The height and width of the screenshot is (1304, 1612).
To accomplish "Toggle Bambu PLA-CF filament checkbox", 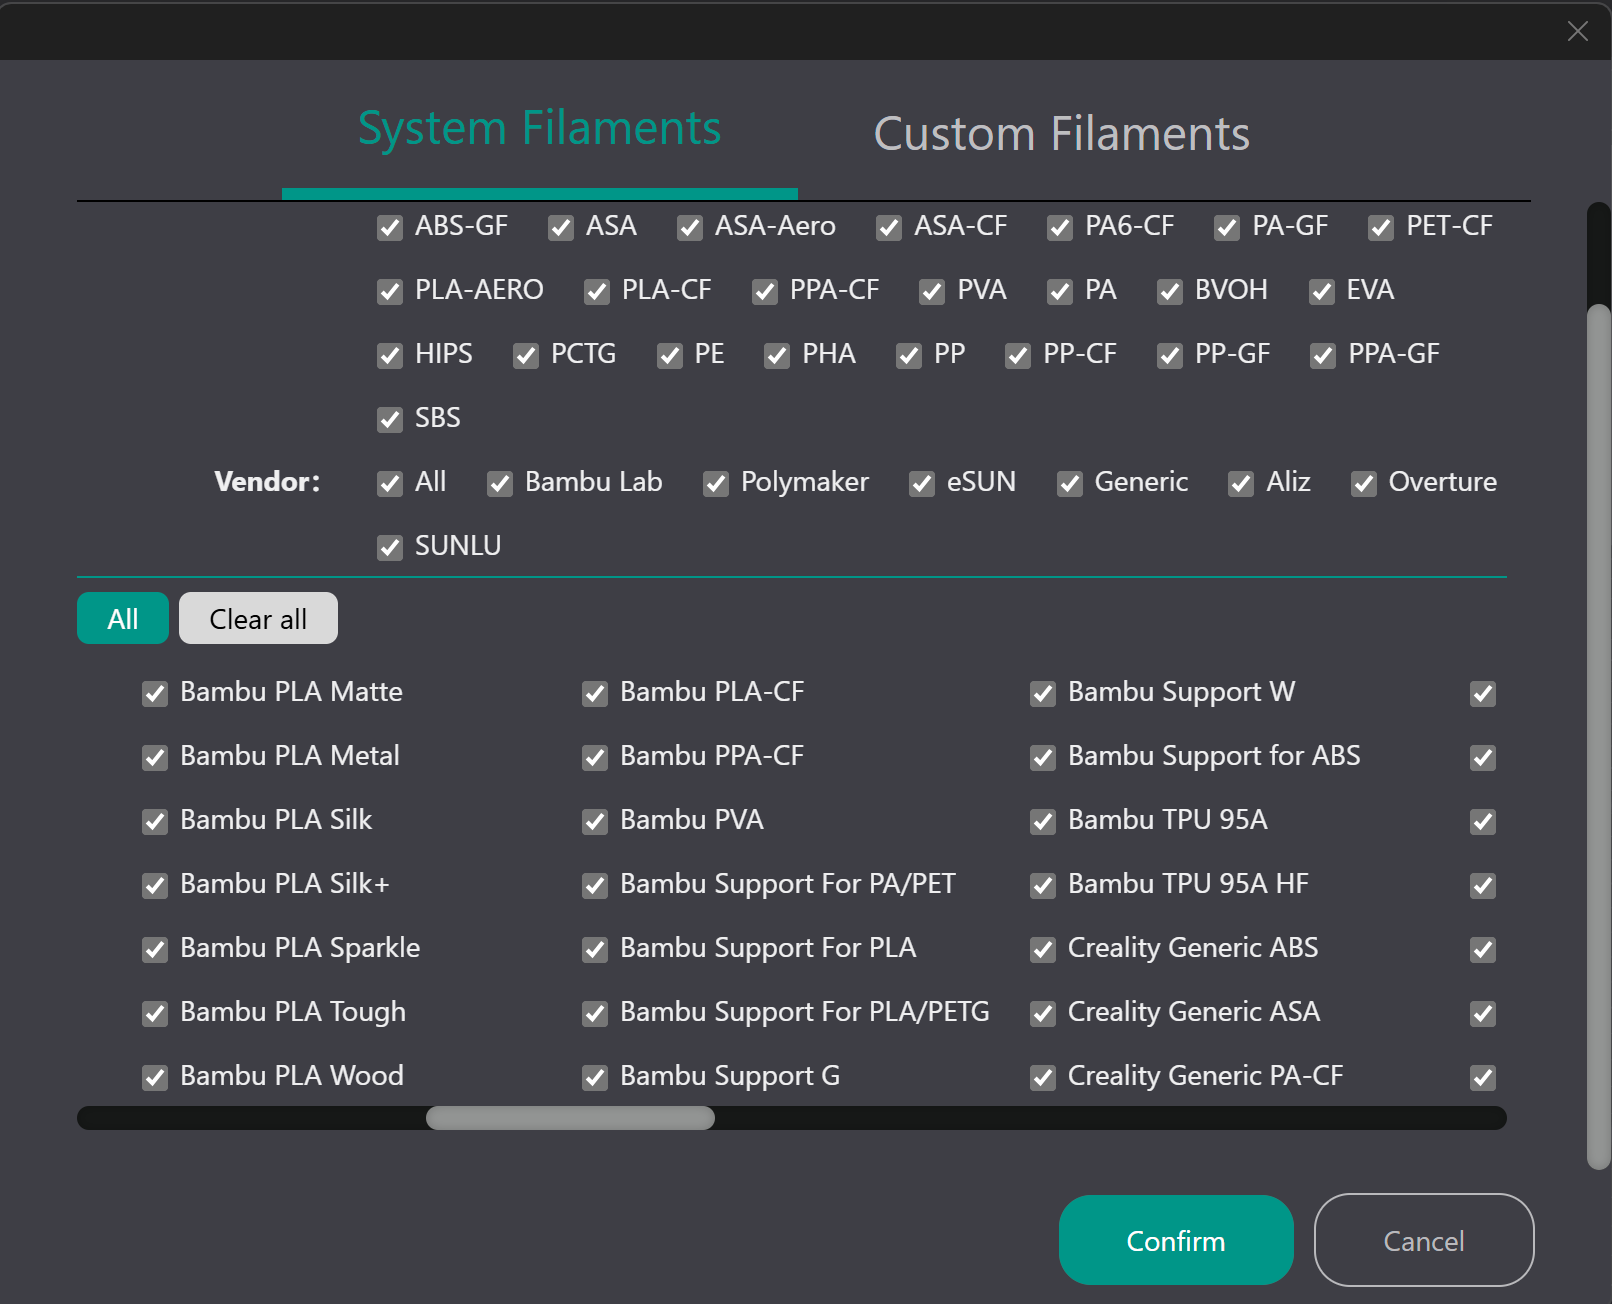I will tap(595, 694).
